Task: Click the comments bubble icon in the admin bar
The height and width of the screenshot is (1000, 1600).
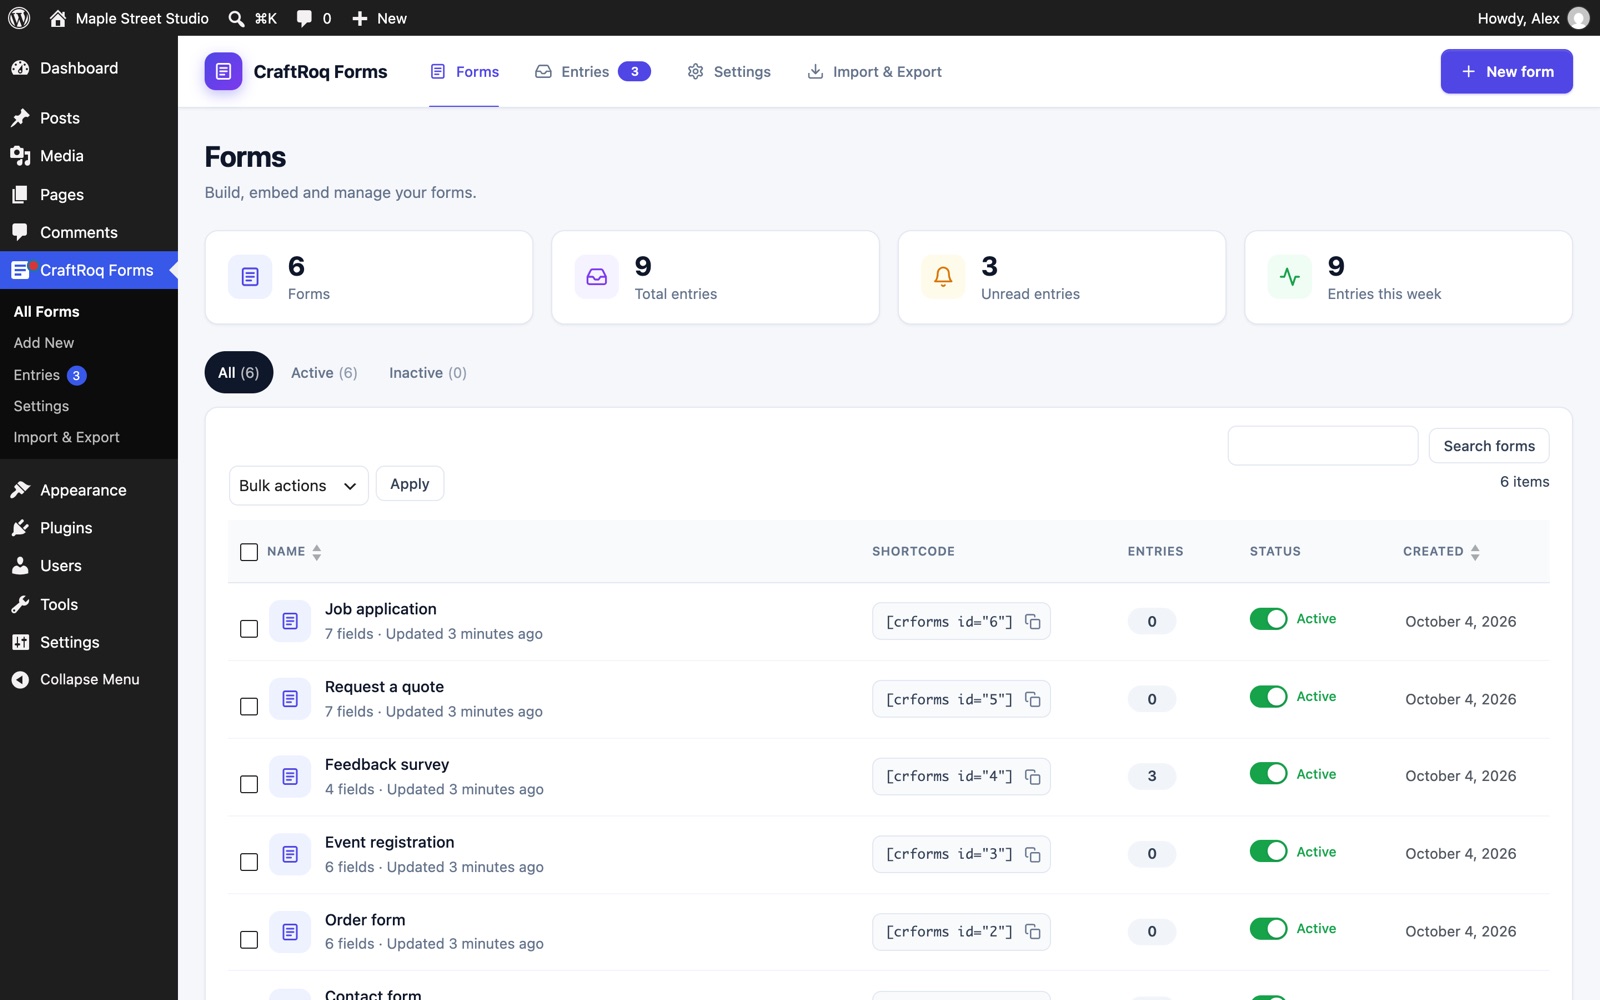Action: 304,18
